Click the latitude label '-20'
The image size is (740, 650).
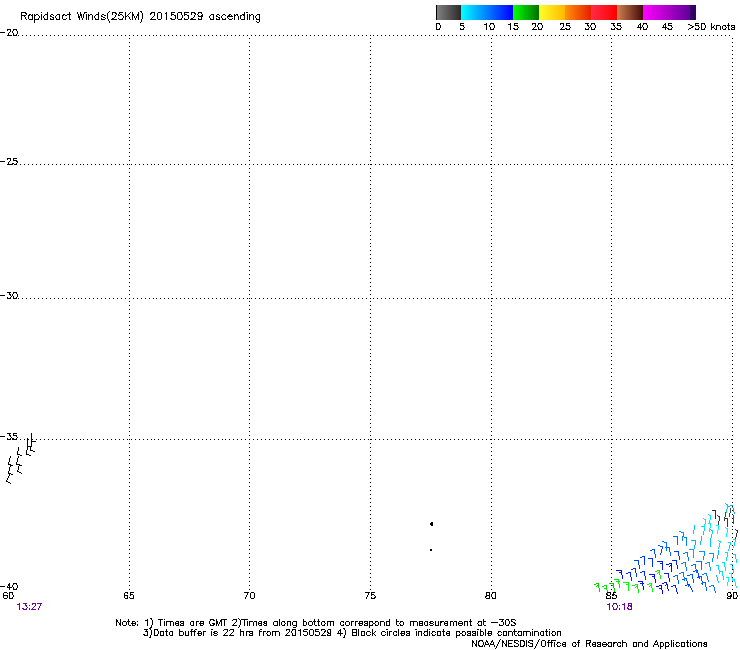point(9,33)
